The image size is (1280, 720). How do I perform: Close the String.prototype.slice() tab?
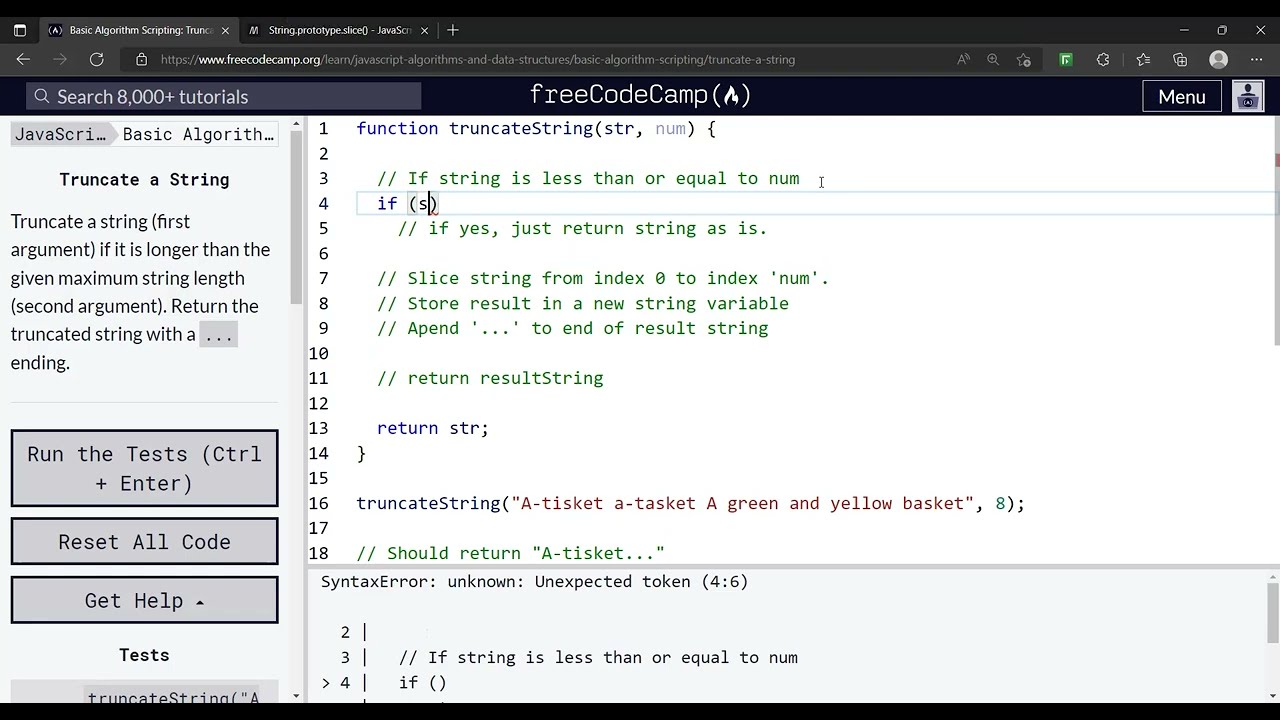click(424, 30)
